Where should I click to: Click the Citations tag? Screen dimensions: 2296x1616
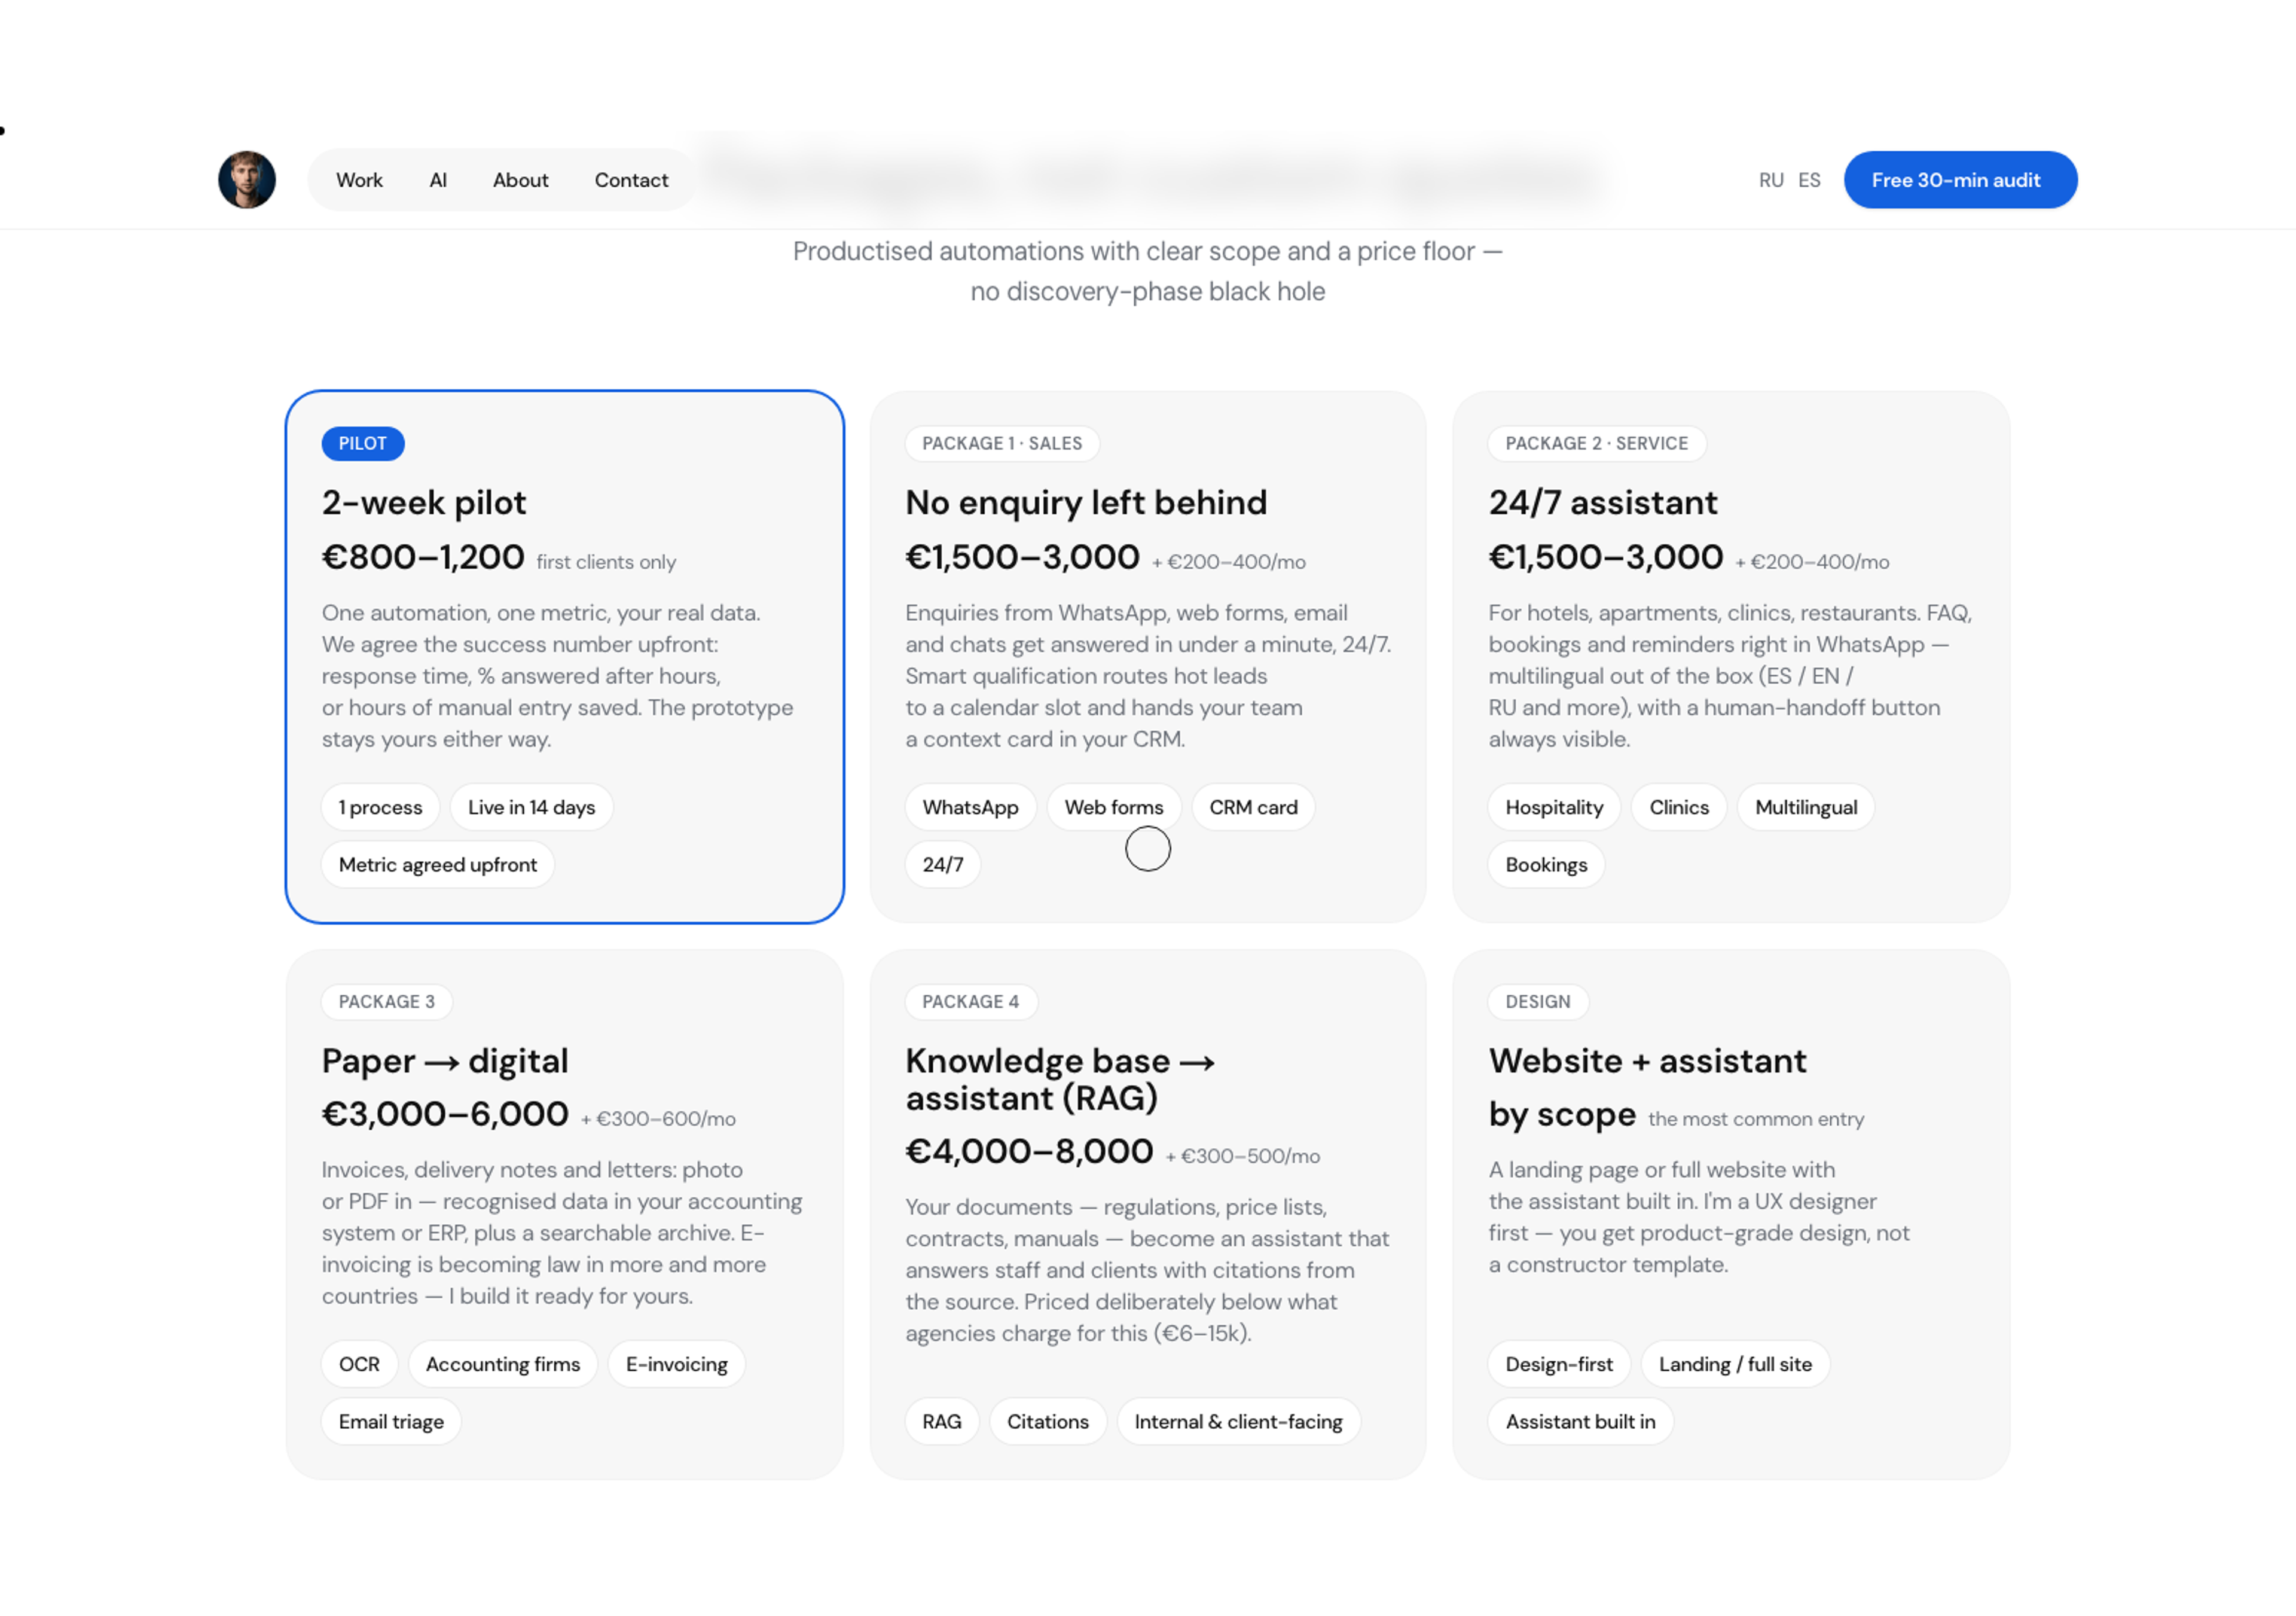1048,1421
